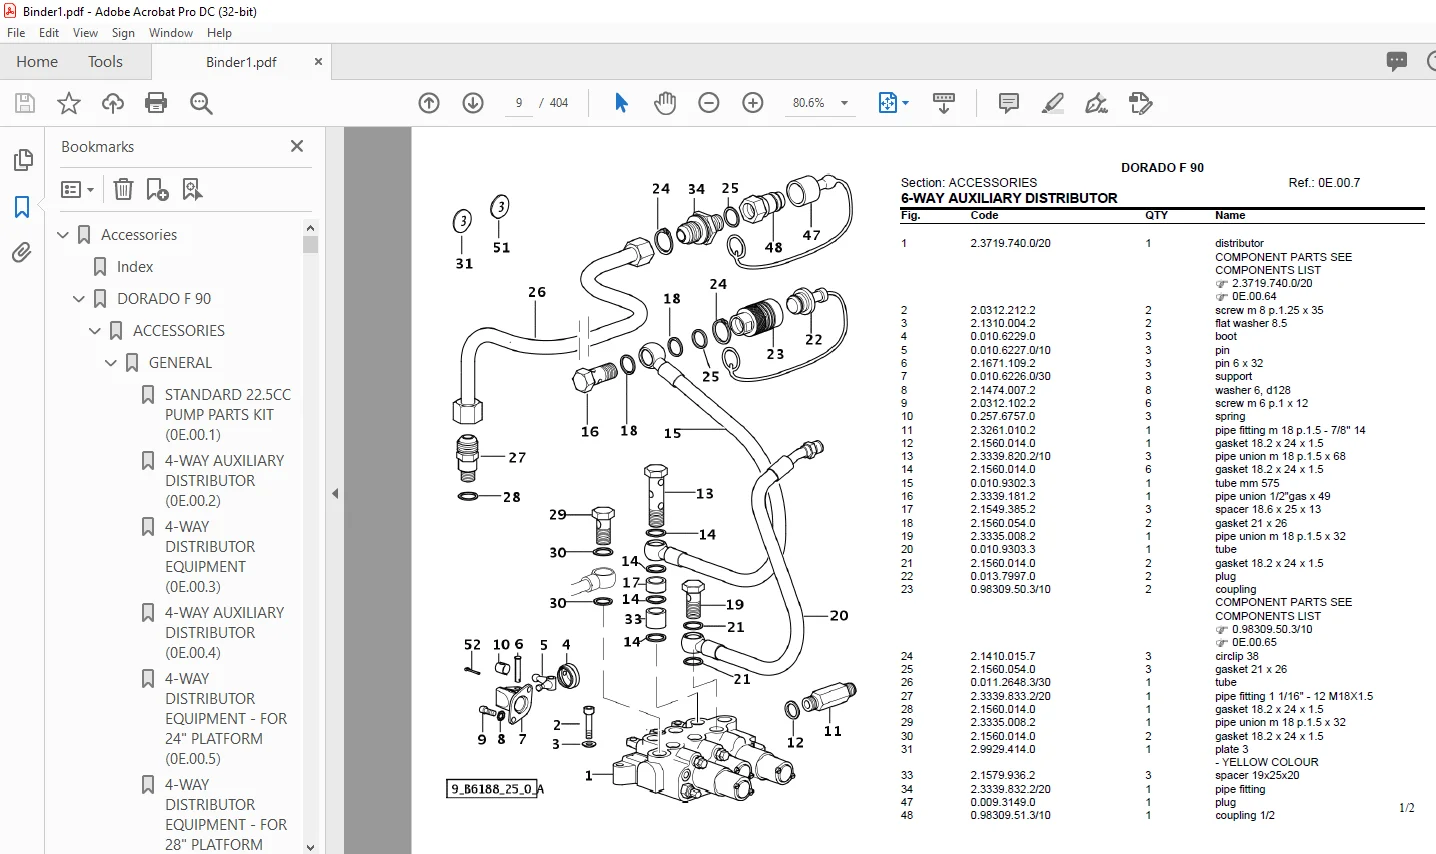The image size is (1436, 854).
Task: Open the sign document tool
Action: click(1097, 103)
